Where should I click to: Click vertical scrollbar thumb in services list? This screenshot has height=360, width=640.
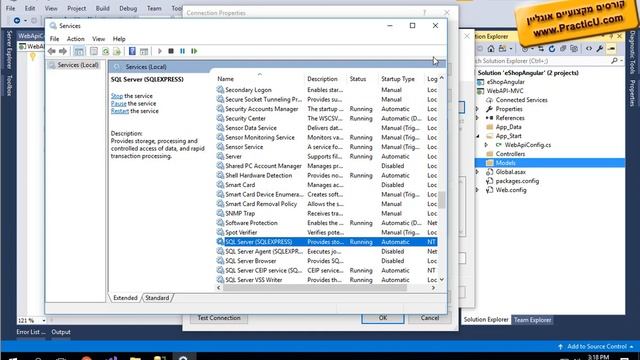coord(442,200)
